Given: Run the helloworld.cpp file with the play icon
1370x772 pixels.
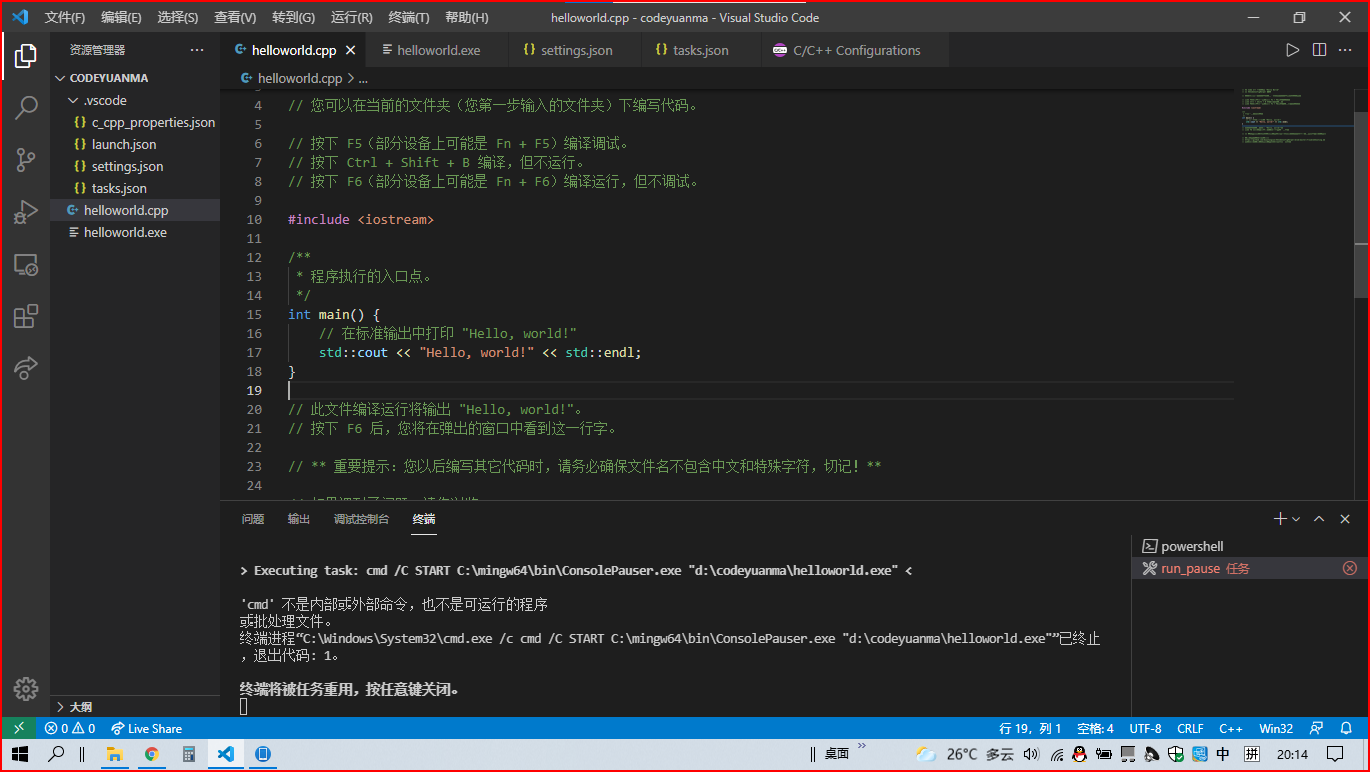Looking at the screenshot, I should click(1292, 48).
